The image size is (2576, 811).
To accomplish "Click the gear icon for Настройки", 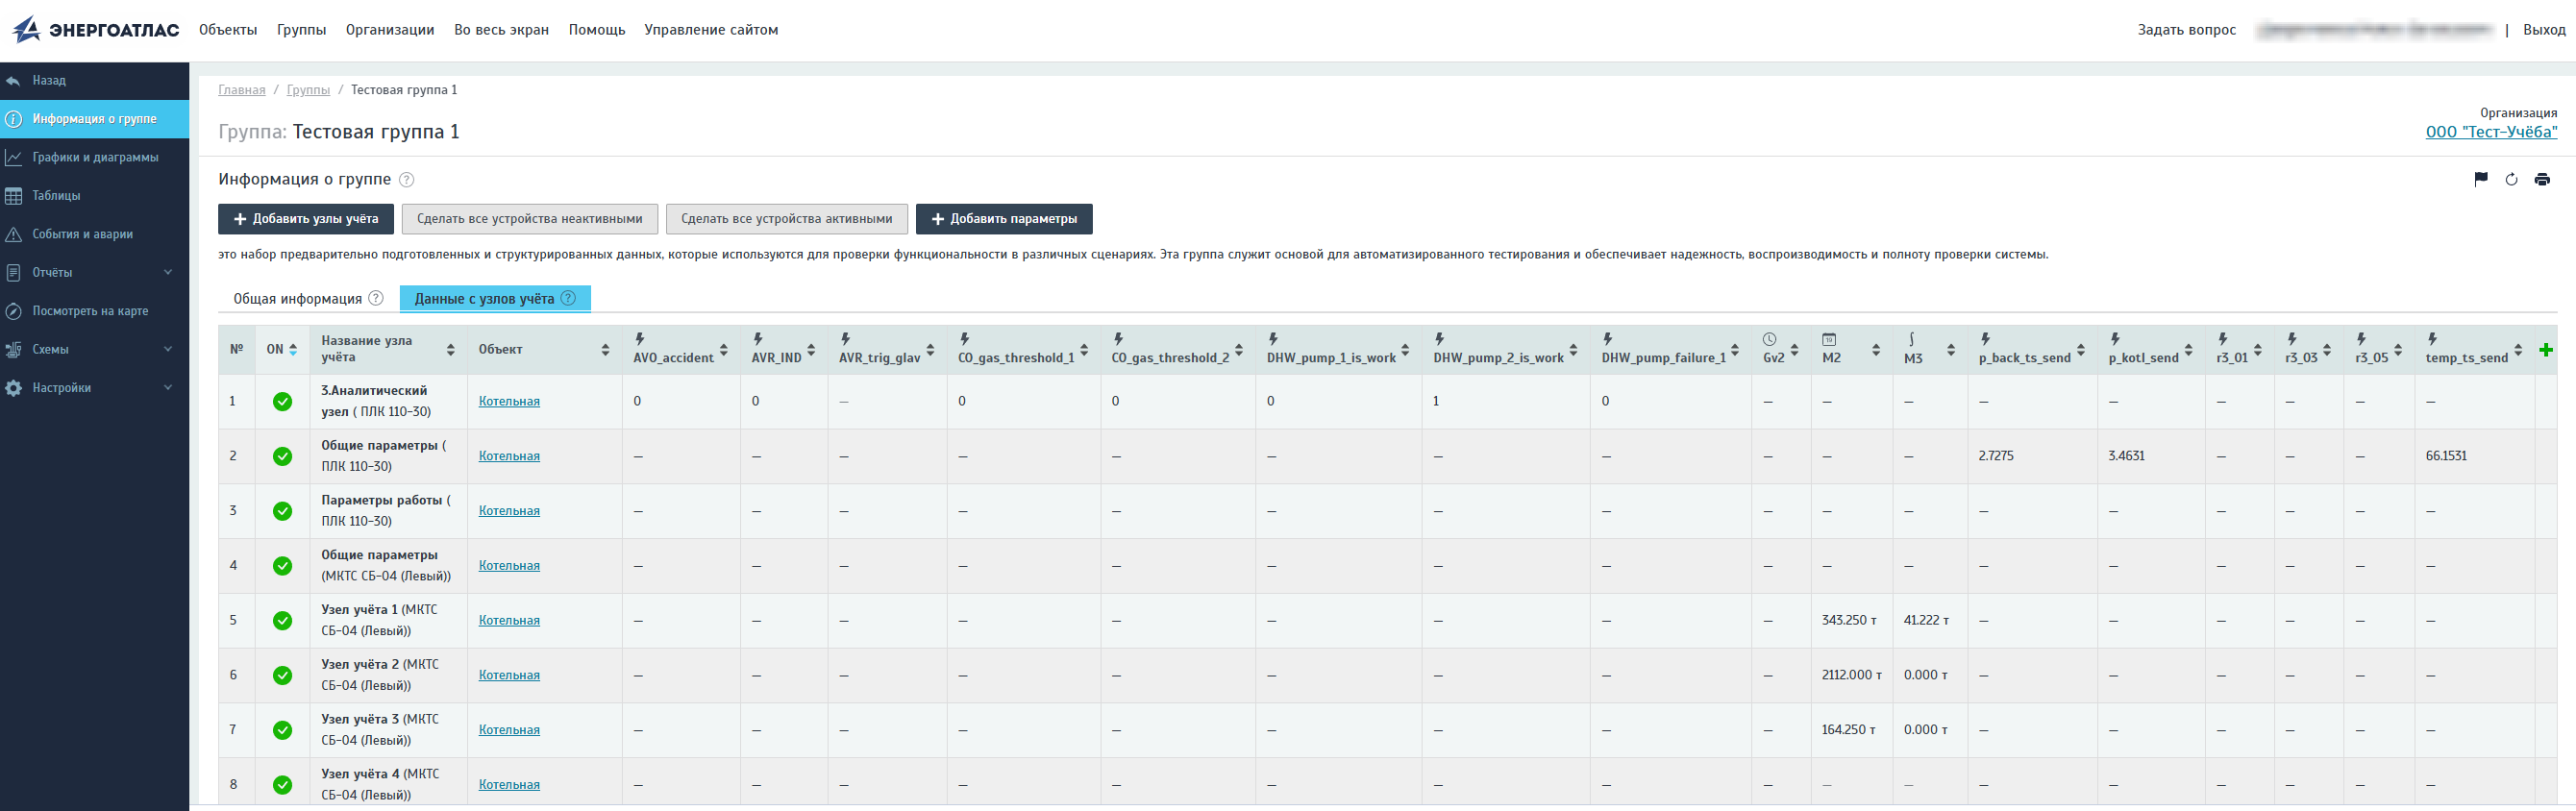I will pyautogui.click(x=14, y=388).
